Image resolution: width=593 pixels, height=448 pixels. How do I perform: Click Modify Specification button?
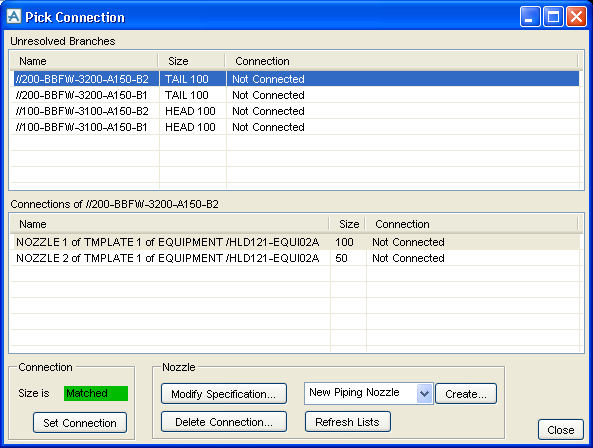pos(224,394)
